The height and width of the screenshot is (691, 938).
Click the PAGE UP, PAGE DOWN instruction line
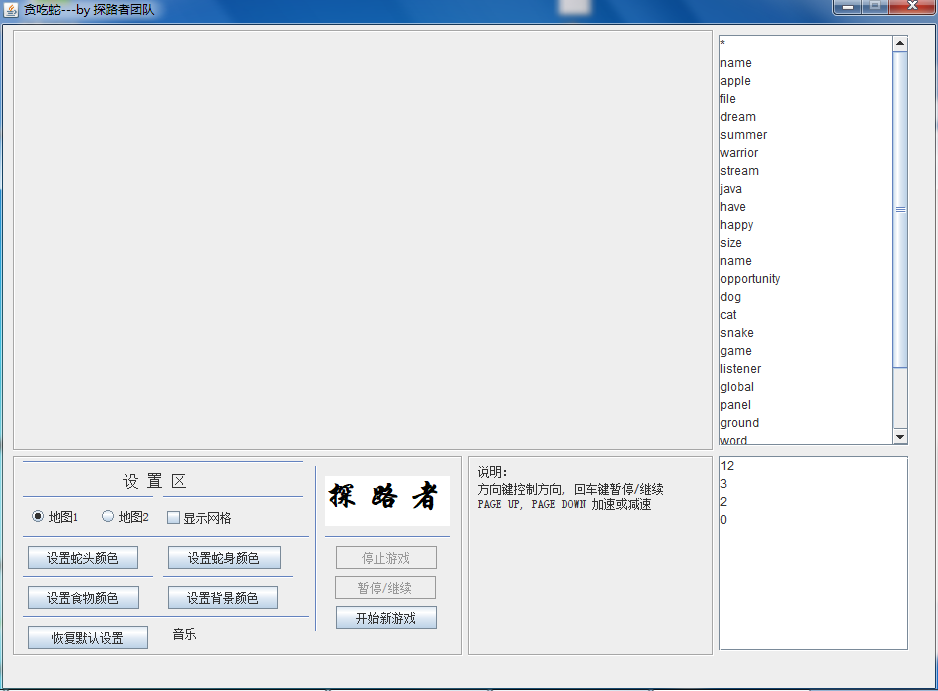click(564, 504)
